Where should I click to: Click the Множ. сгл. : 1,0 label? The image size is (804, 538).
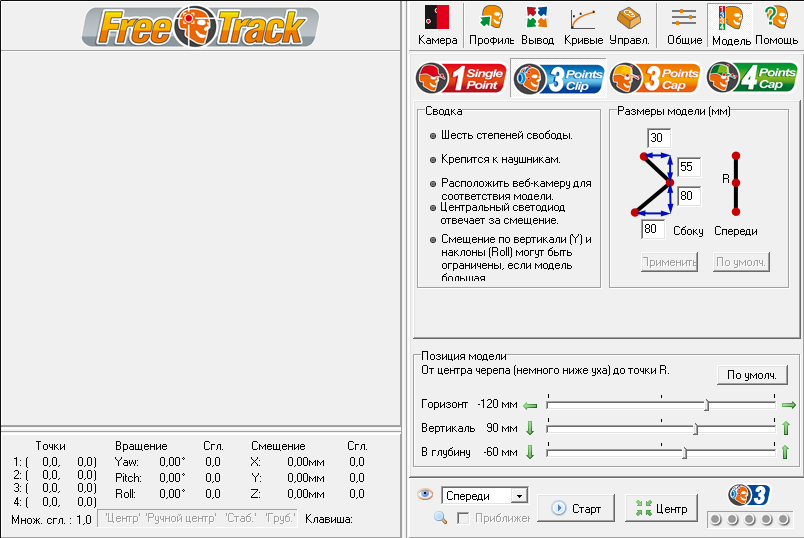tap(51, 520)
